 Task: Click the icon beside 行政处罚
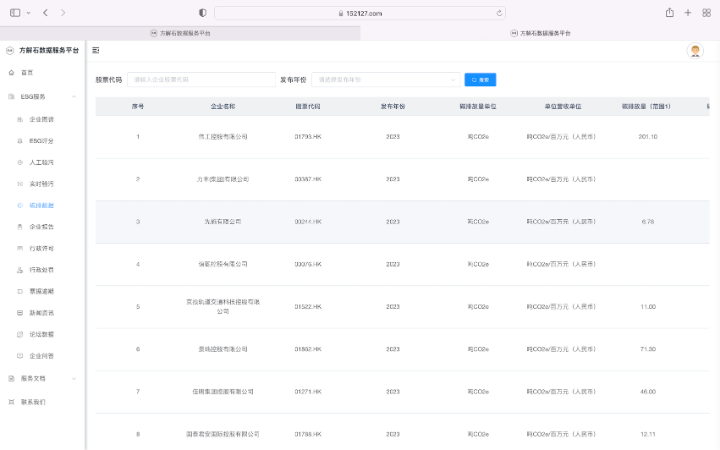click(20, 270)
